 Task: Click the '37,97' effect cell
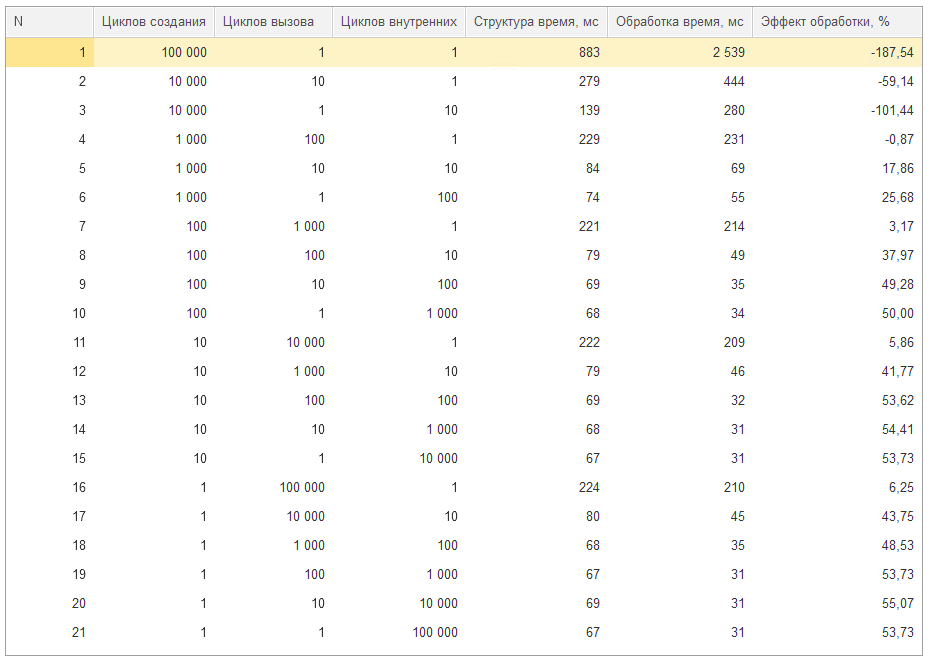click(x=837, y=256)
